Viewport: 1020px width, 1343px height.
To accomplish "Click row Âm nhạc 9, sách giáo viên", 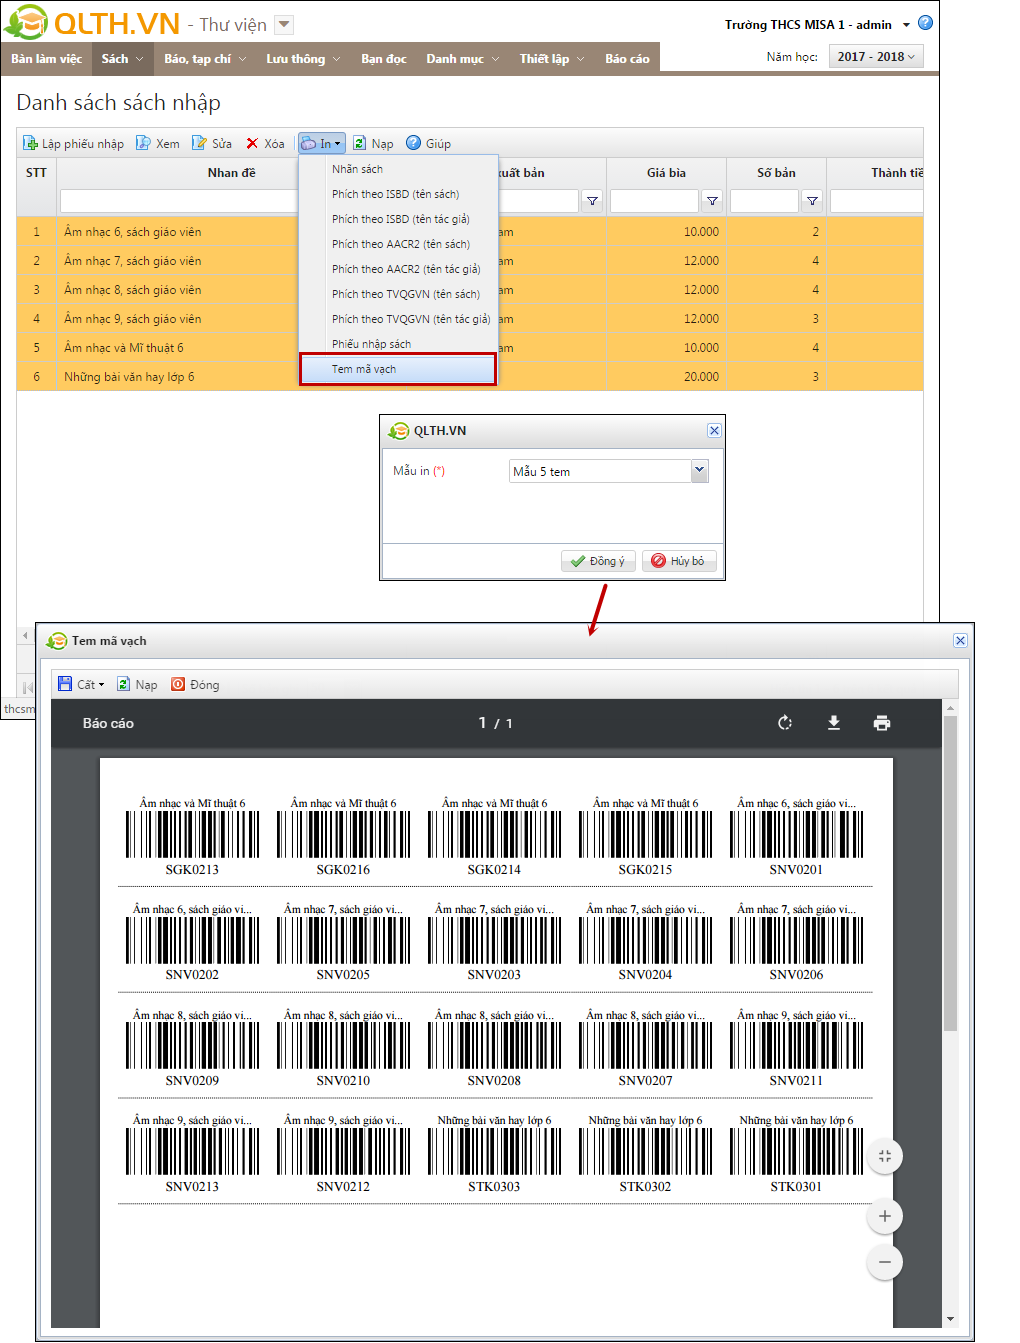I will [470, 318].
